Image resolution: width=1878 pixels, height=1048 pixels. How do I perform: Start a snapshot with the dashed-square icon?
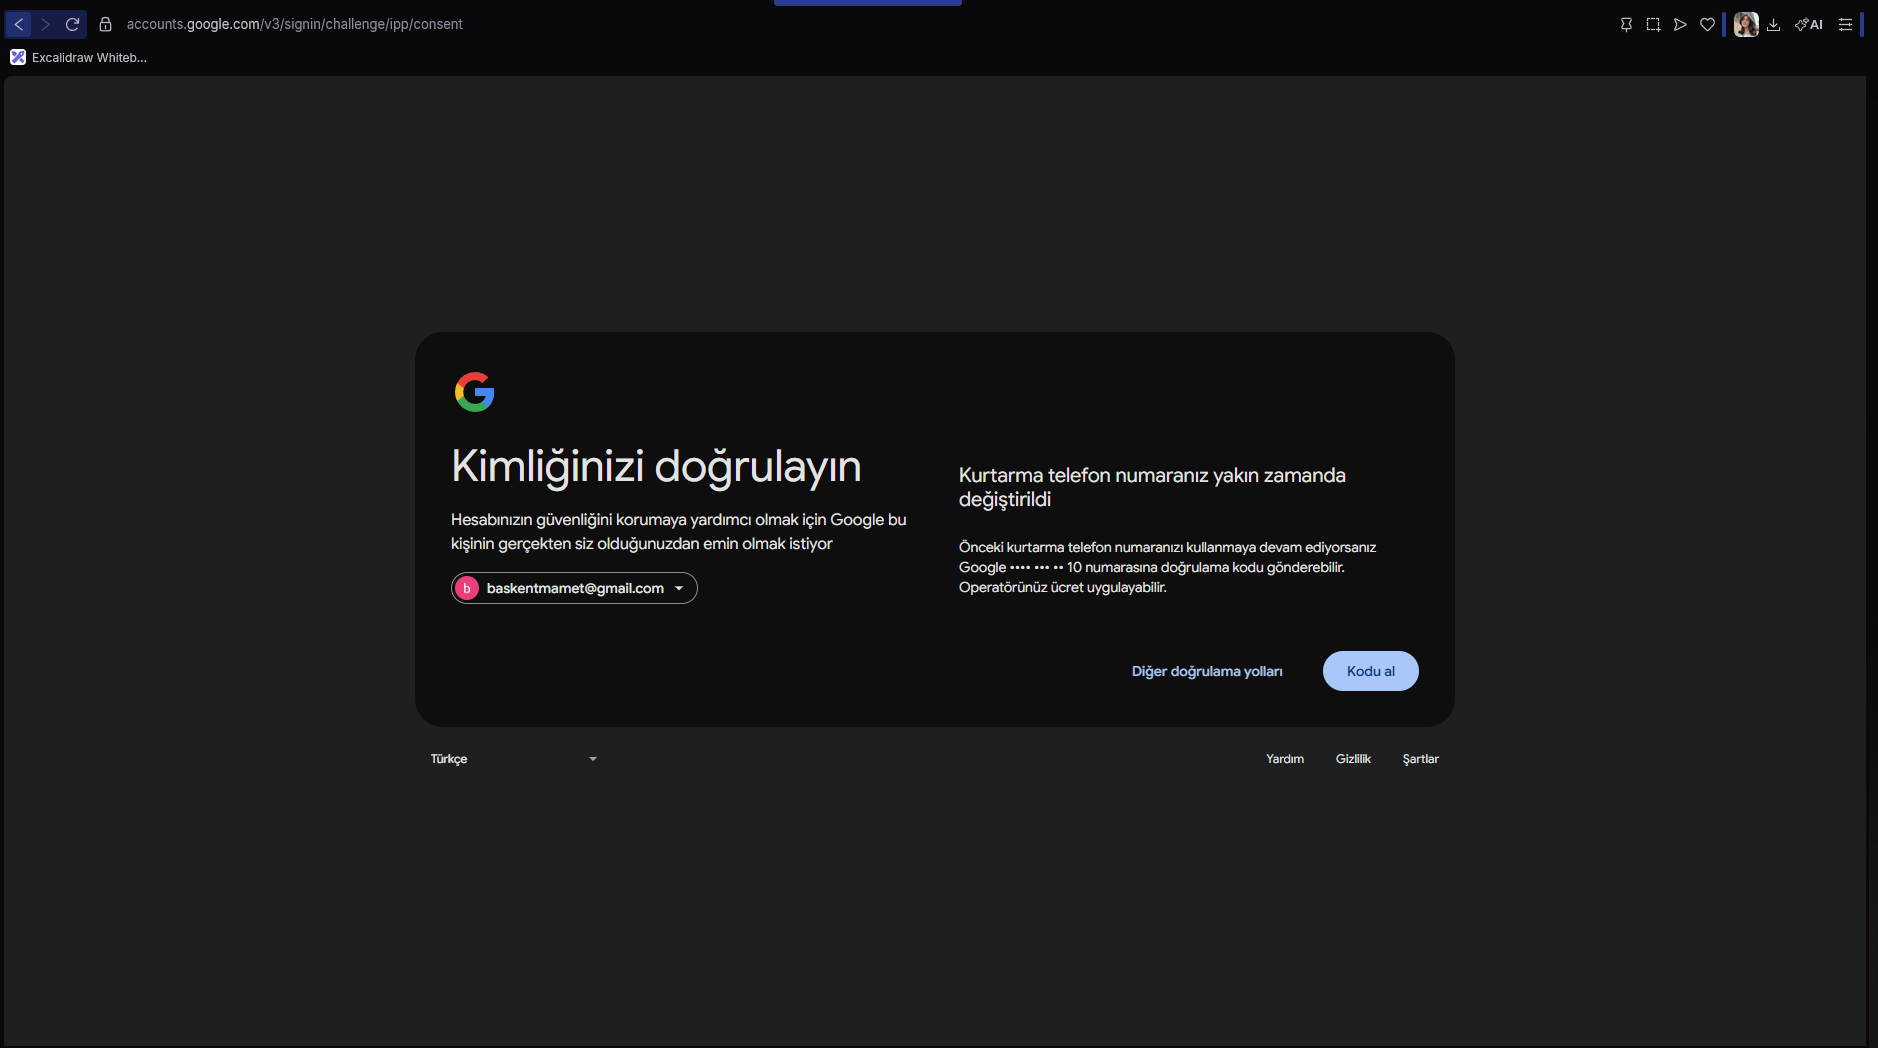pos(1653,25)
